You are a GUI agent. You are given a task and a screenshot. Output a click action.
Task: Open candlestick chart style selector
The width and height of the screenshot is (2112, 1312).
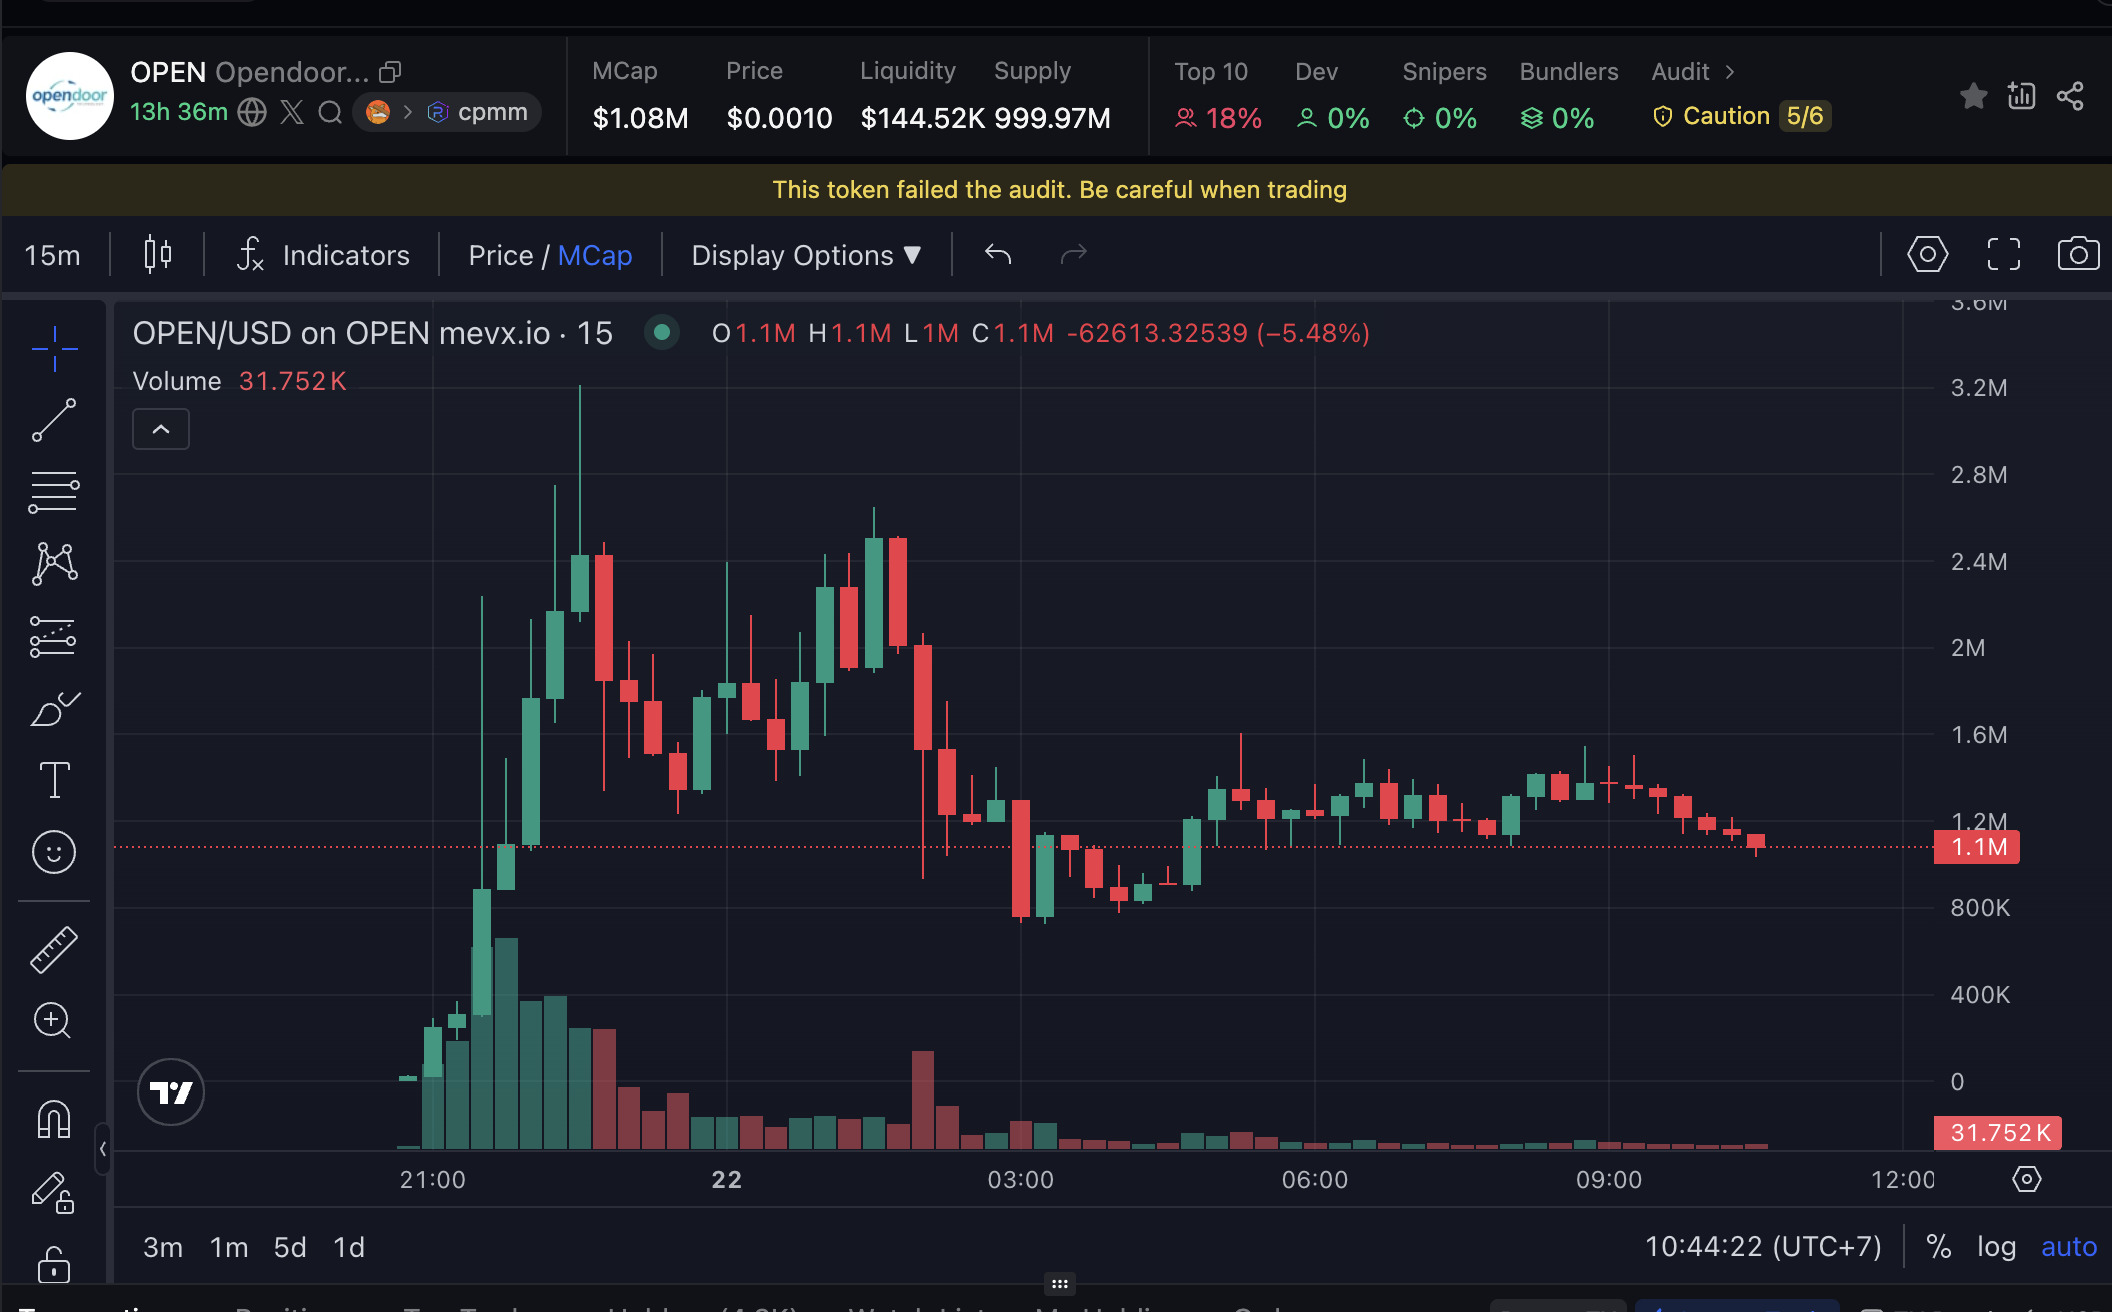pos(158,254)
